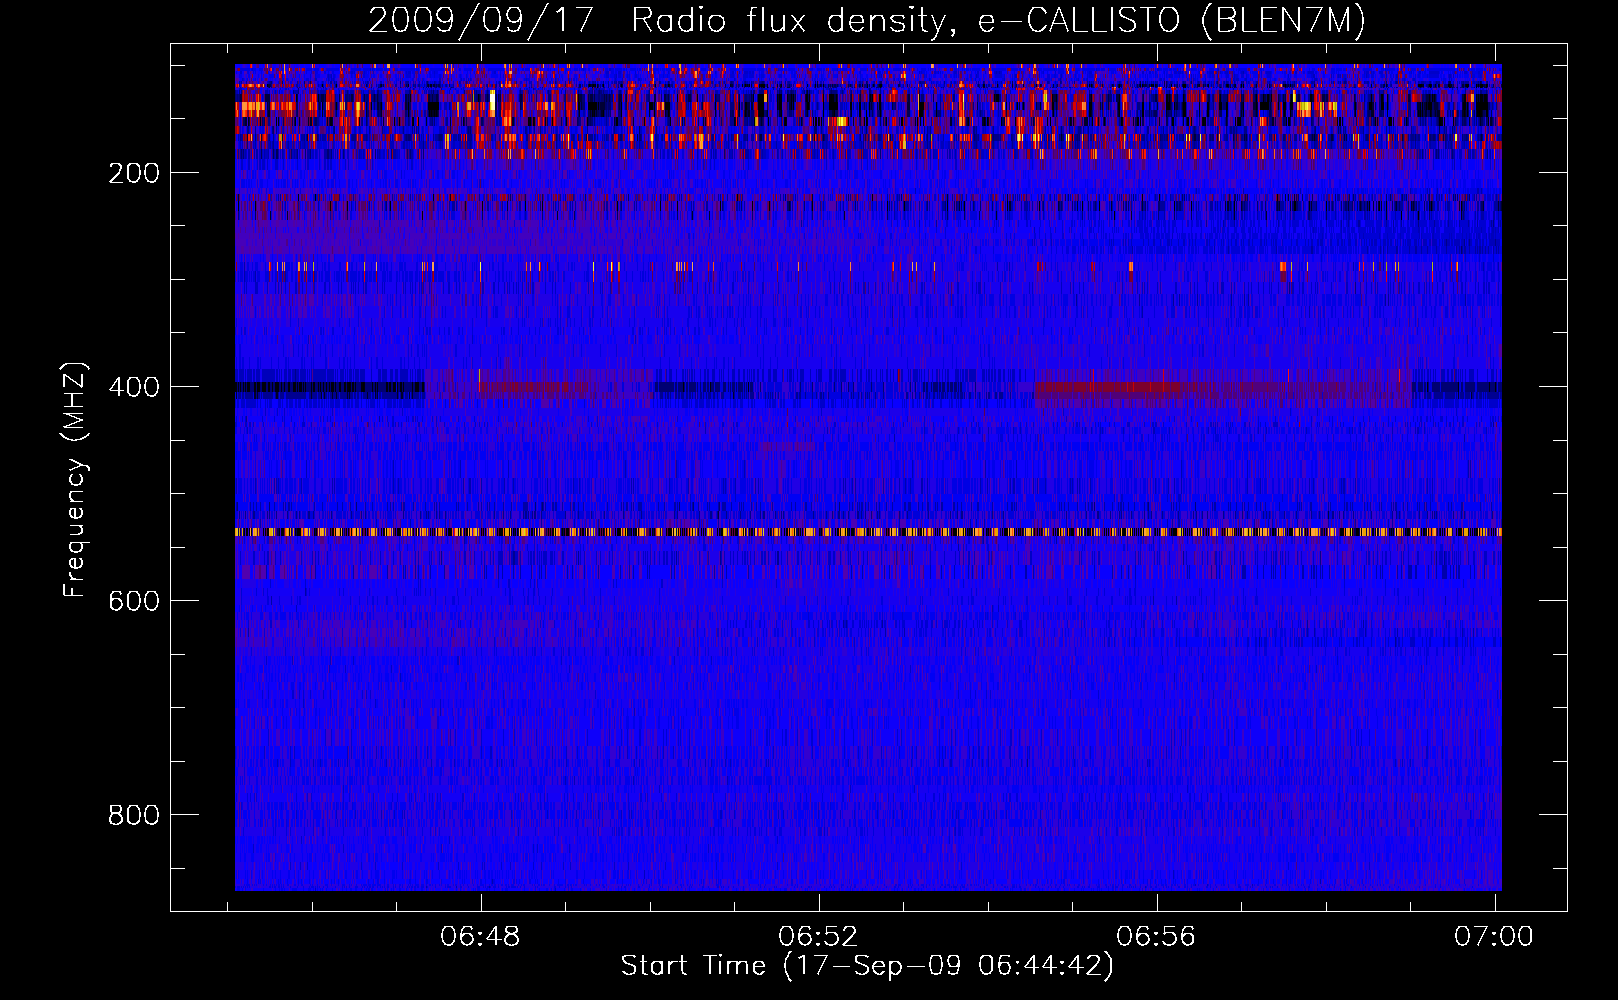Click the 06:48 time tick label

(x=481, y=936)
